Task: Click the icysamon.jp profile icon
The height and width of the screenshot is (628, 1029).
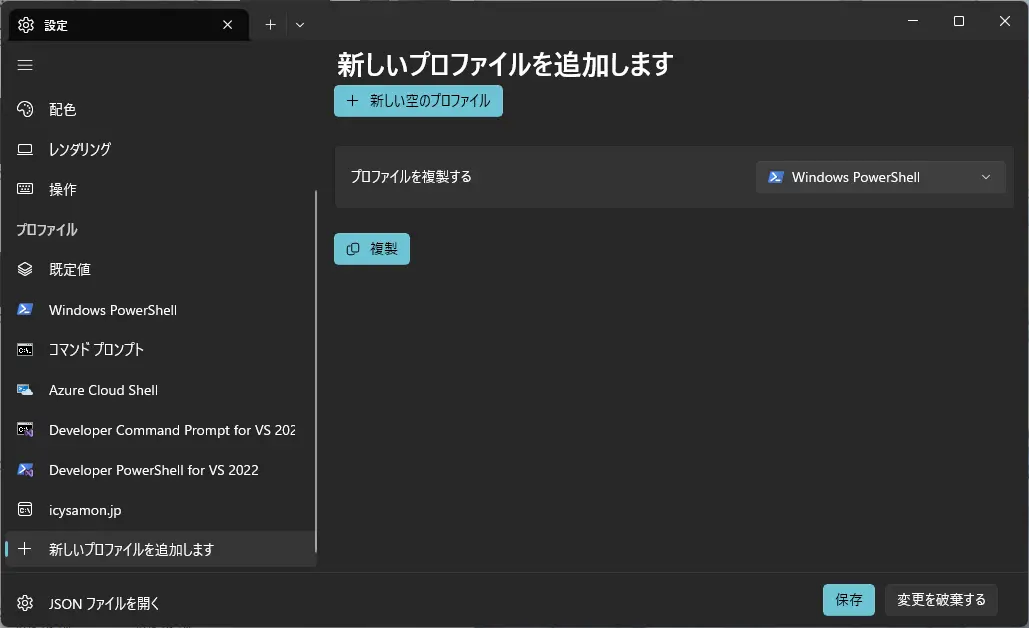Action: pos(25,510)
